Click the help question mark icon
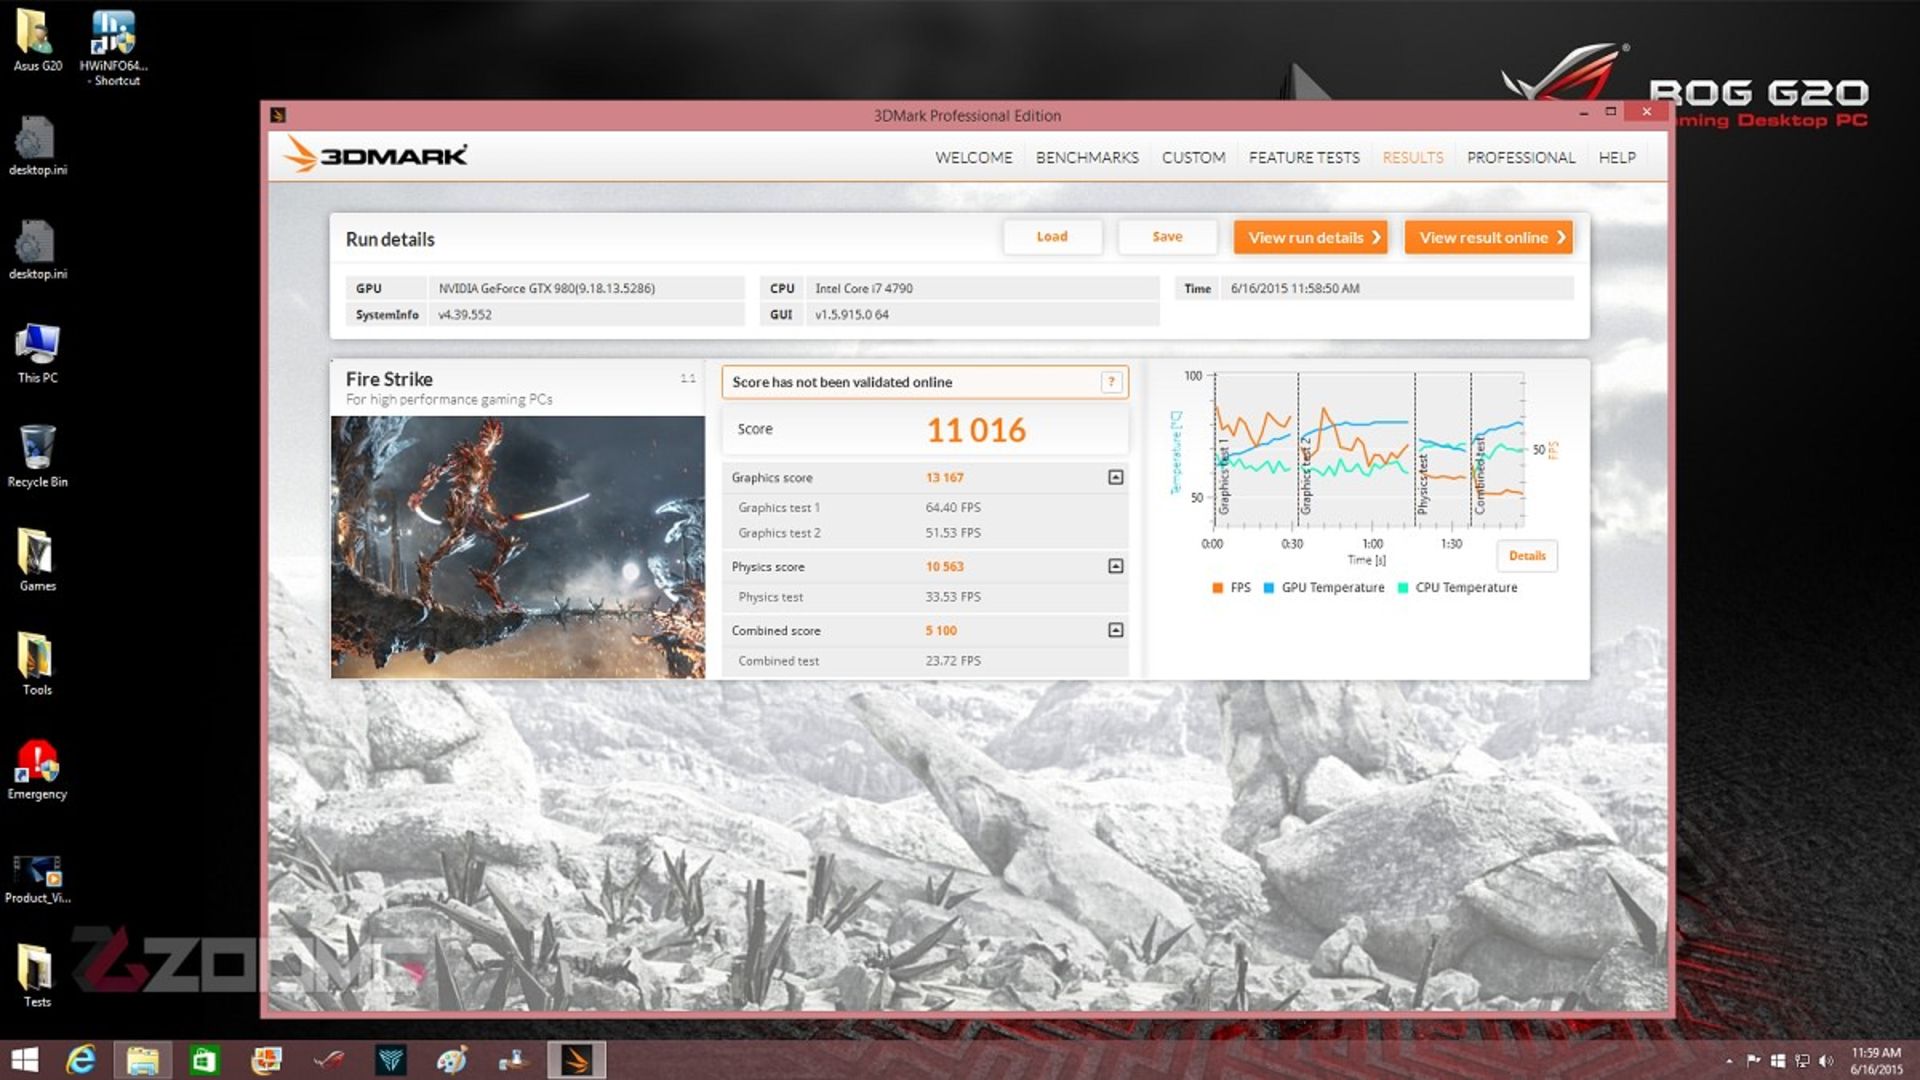The width and height of the screenshot is (1920, 1080). pyautogui.click(x=1112, y=381)
